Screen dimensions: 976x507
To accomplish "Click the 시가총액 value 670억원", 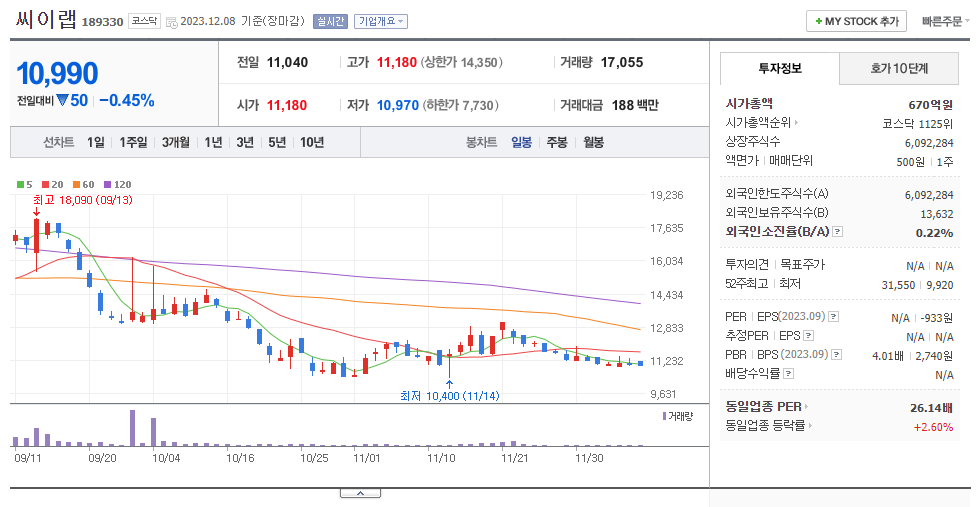I will point(931,105).
